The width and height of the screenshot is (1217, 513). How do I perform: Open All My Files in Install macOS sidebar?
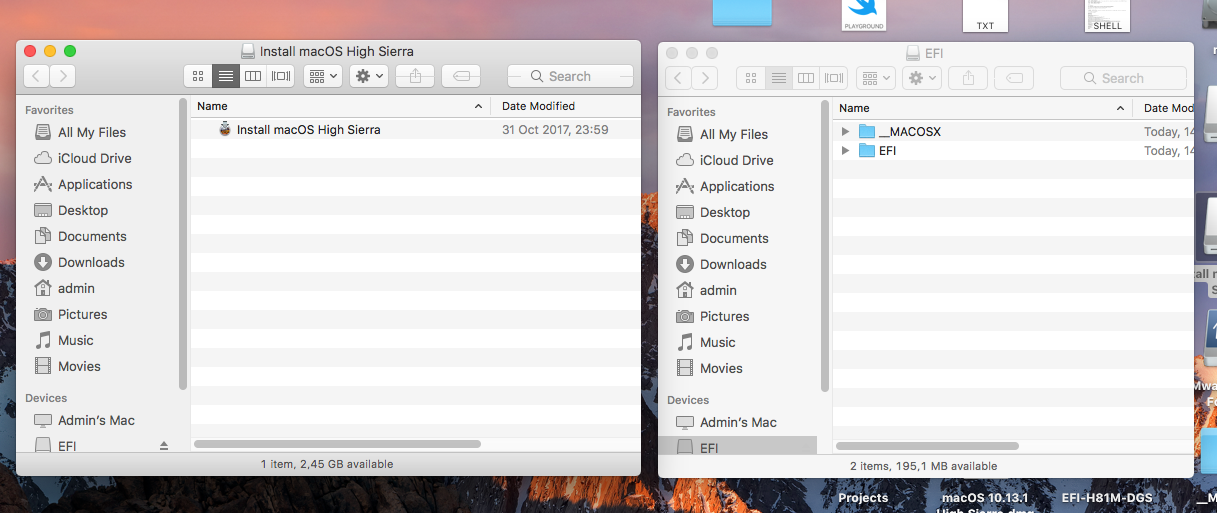click(92, 132)
